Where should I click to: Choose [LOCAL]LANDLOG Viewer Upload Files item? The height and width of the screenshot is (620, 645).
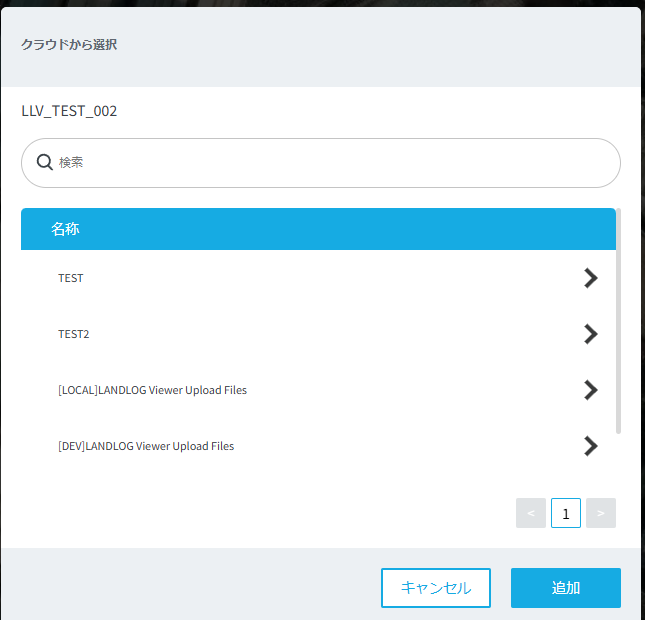click(152, 390)
